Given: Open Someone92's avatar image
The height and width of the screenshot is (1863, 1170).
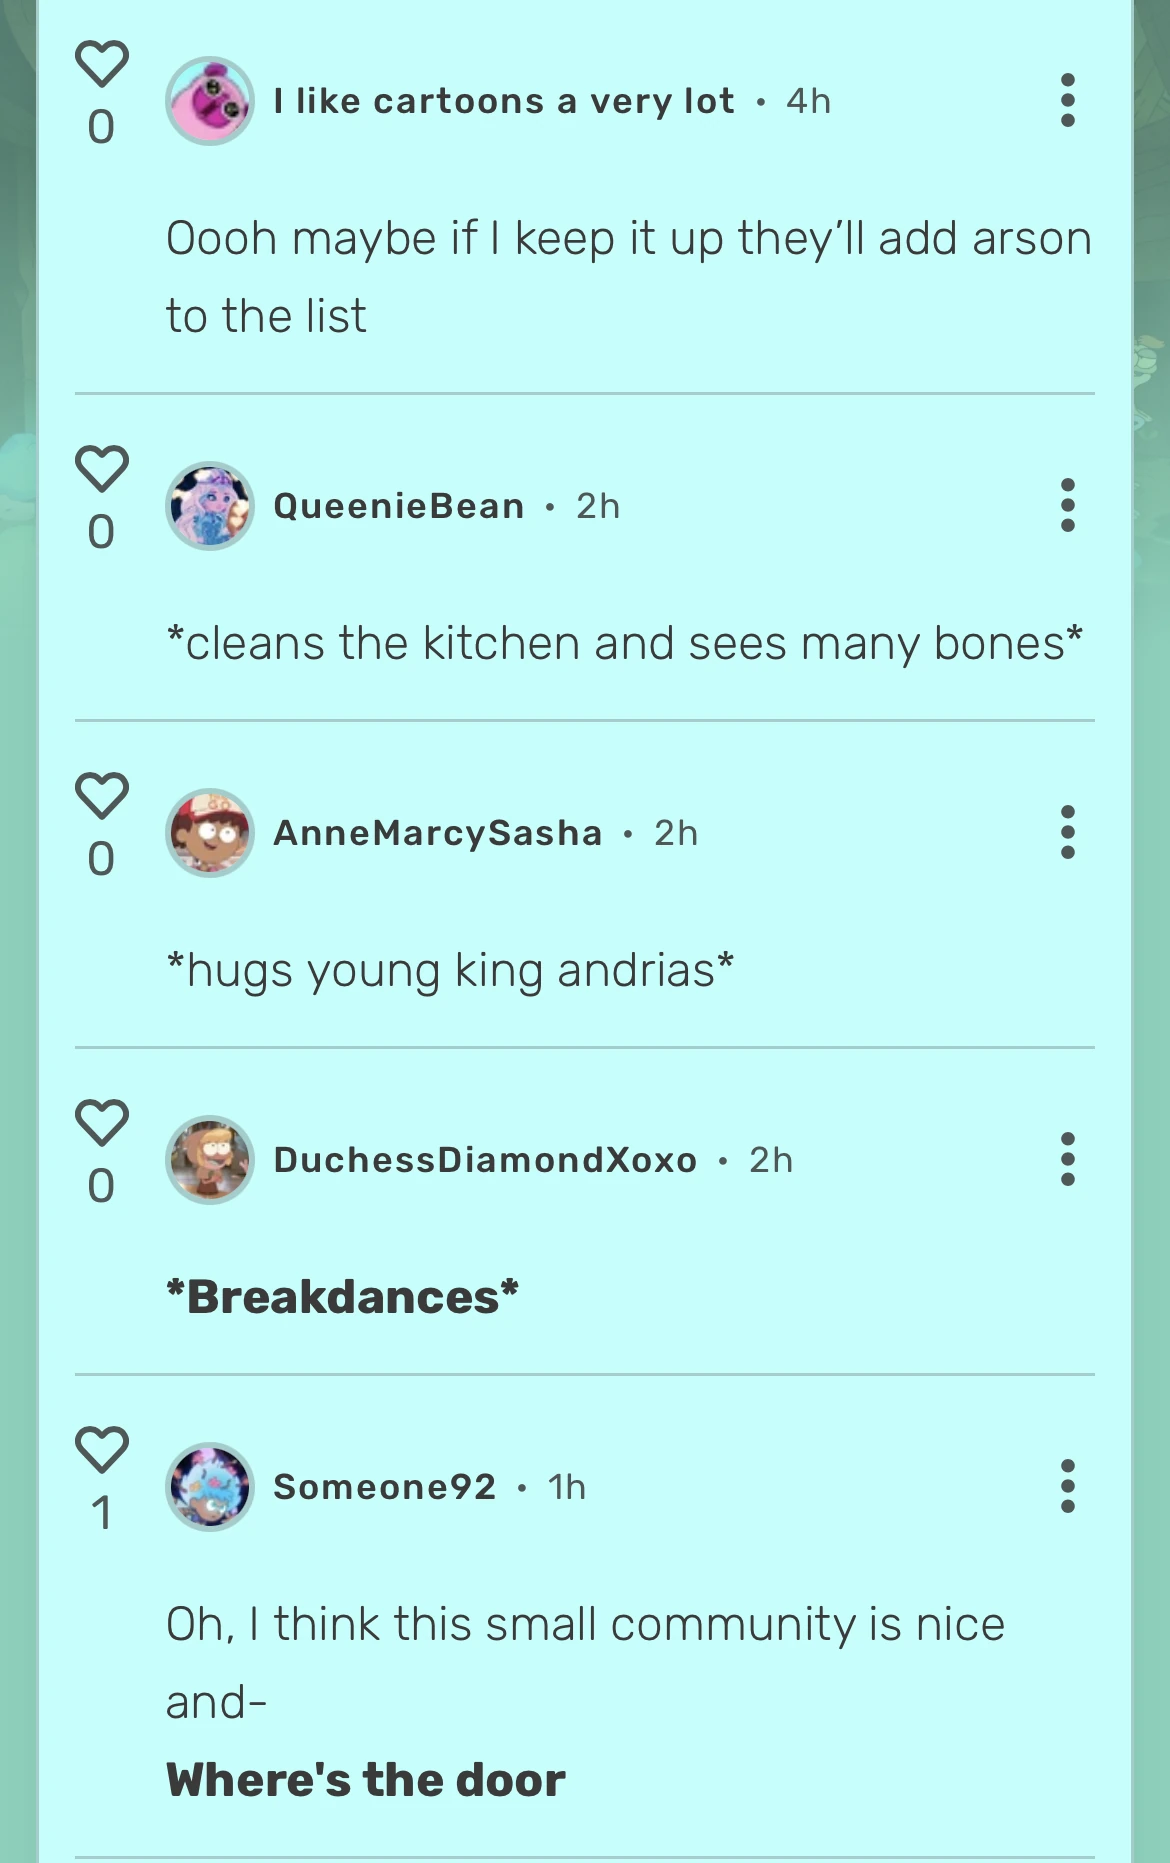Looking at the screenshot, I should click(x=209, y=1488).
